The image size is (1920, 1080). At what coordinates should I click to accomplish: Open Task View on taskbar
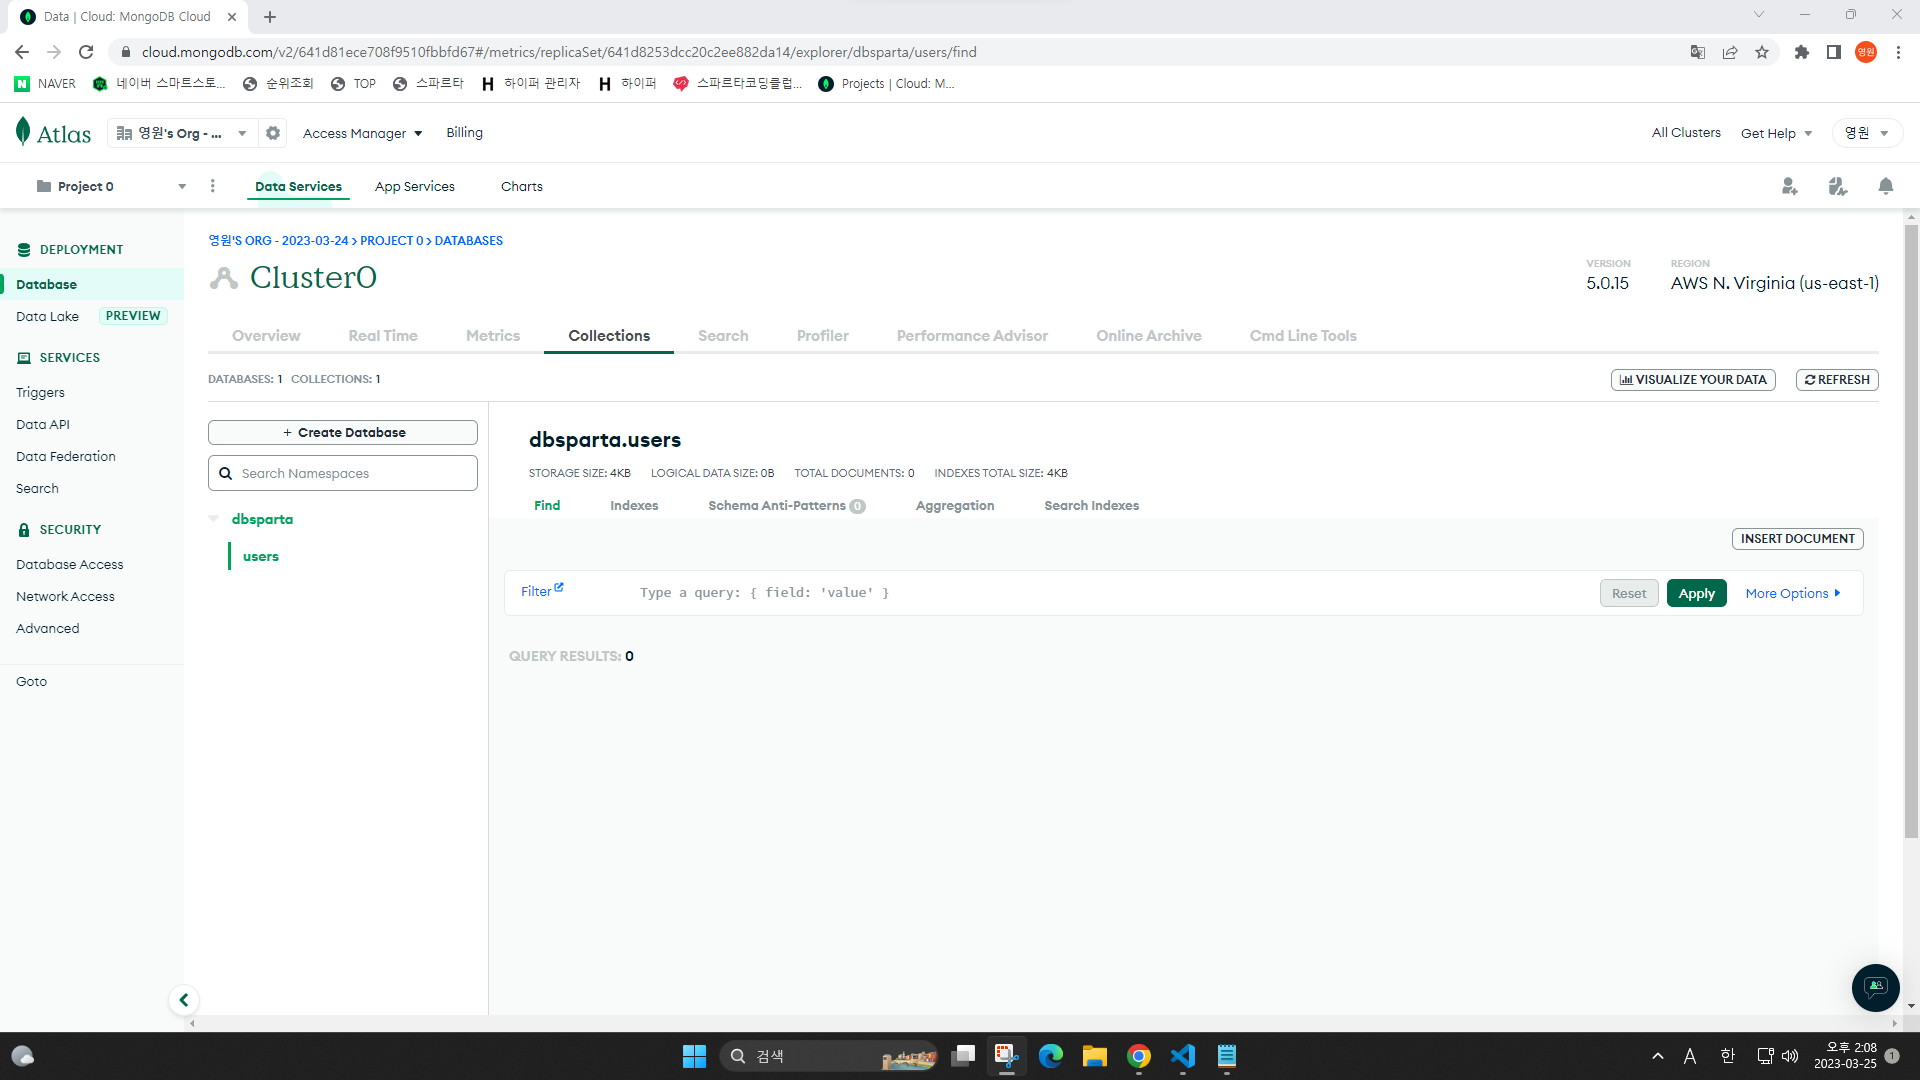(963, 1056)
